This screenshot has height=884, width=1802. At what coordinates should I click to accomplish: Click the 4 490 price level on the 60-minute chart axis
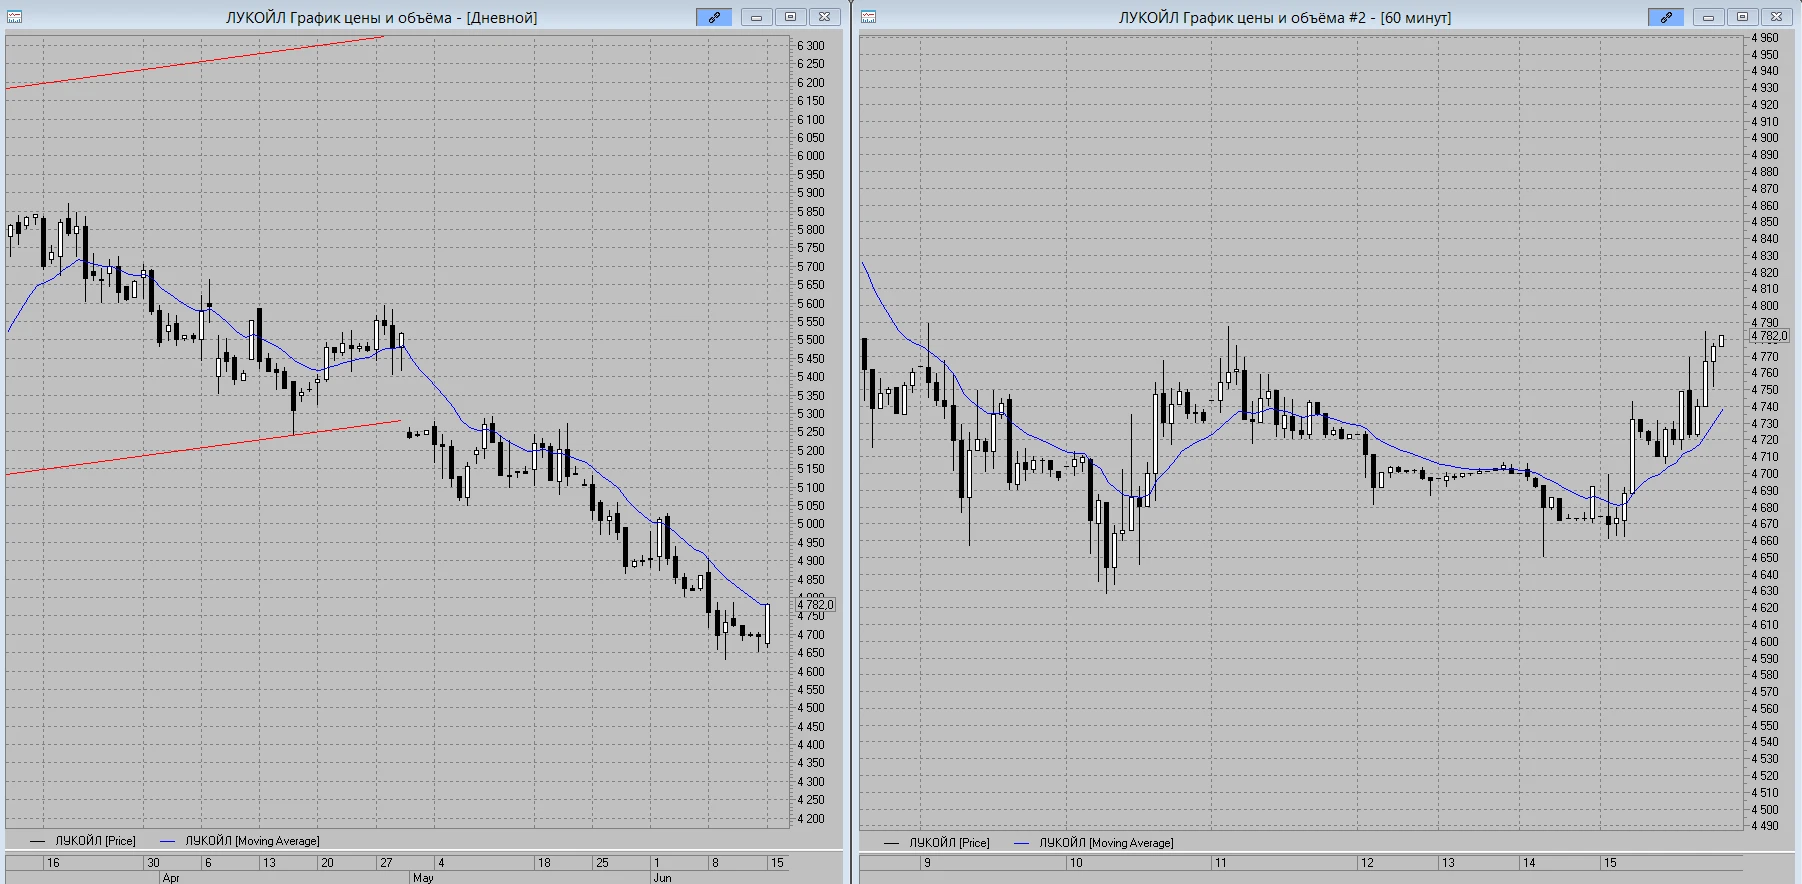1765,826
